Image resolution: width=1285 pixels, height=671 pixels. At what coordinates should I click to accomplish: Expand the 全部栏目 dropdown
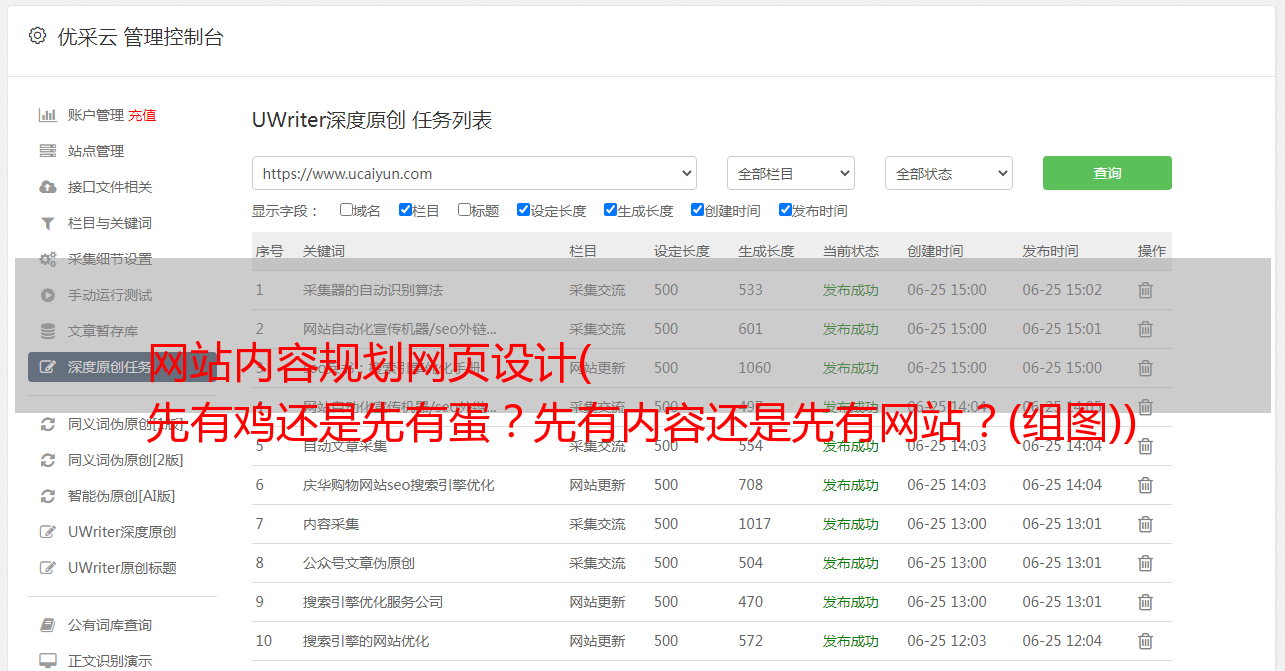[x=790, y=173]
